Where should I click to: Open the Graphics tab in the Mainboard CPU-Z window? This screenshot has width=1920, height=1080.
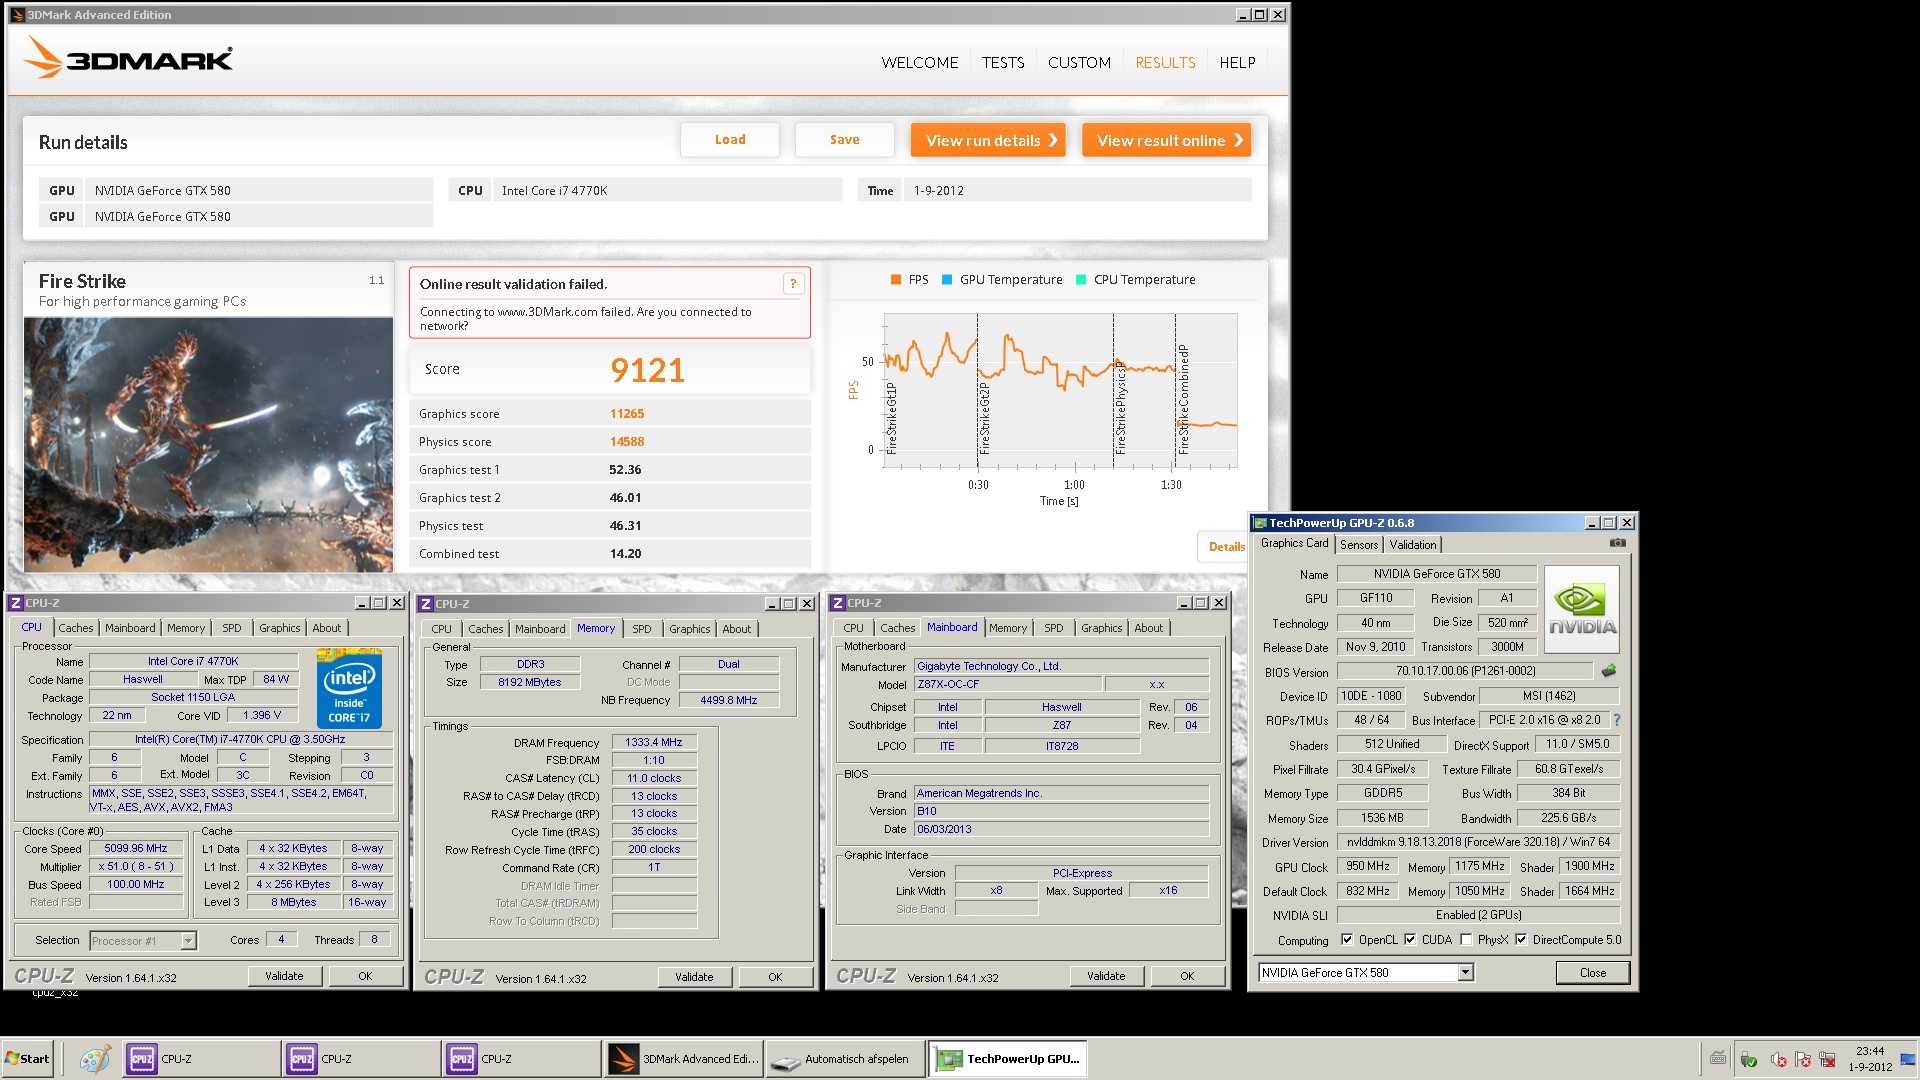pos(1101,628)
